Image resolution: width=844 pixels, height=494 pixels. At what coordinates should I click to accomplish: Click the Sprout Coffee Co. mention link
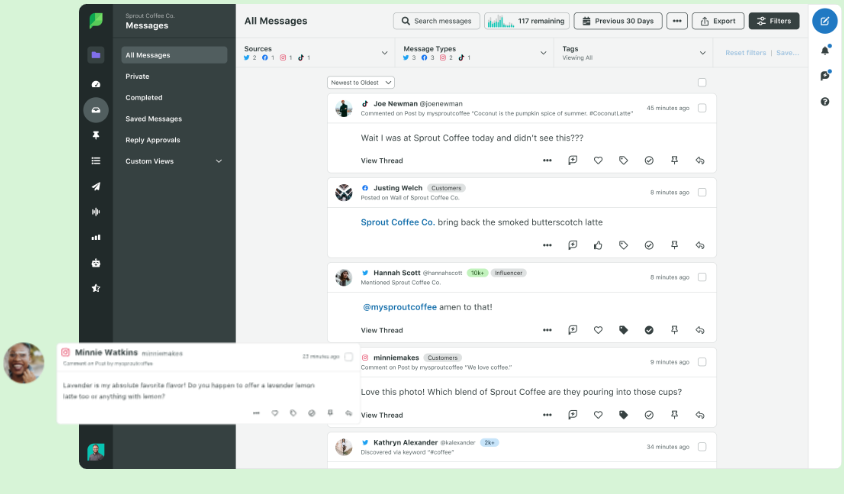(397, 222)
